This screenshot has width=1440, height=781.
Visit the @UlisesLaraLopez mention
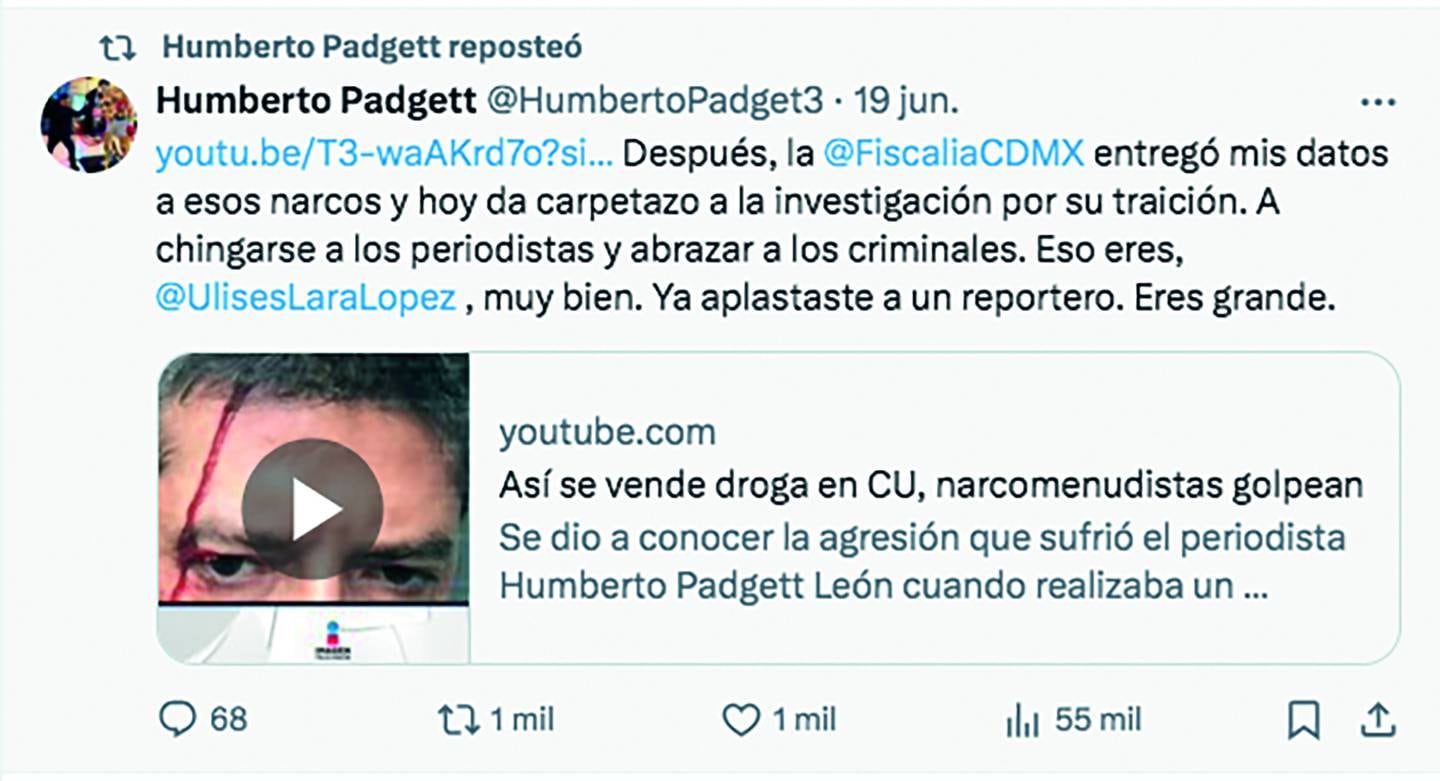pyautogui.click(x=307, y=299)
